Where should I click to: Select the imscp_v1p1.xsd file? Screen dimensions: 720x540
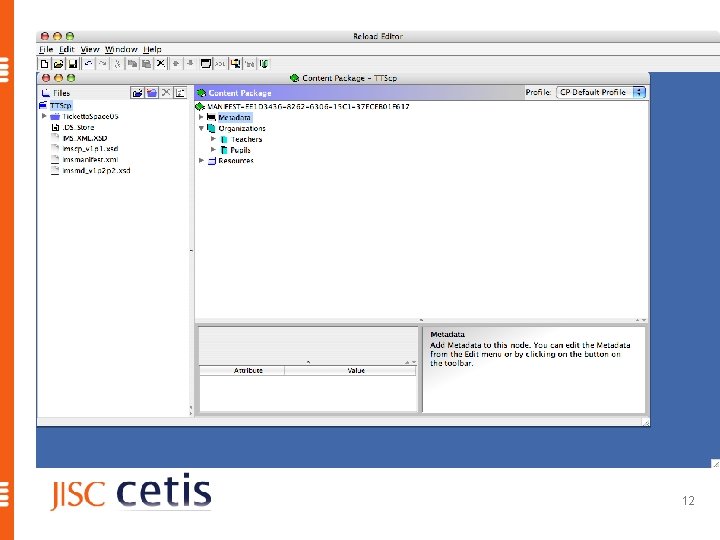(x=90, y=149)
